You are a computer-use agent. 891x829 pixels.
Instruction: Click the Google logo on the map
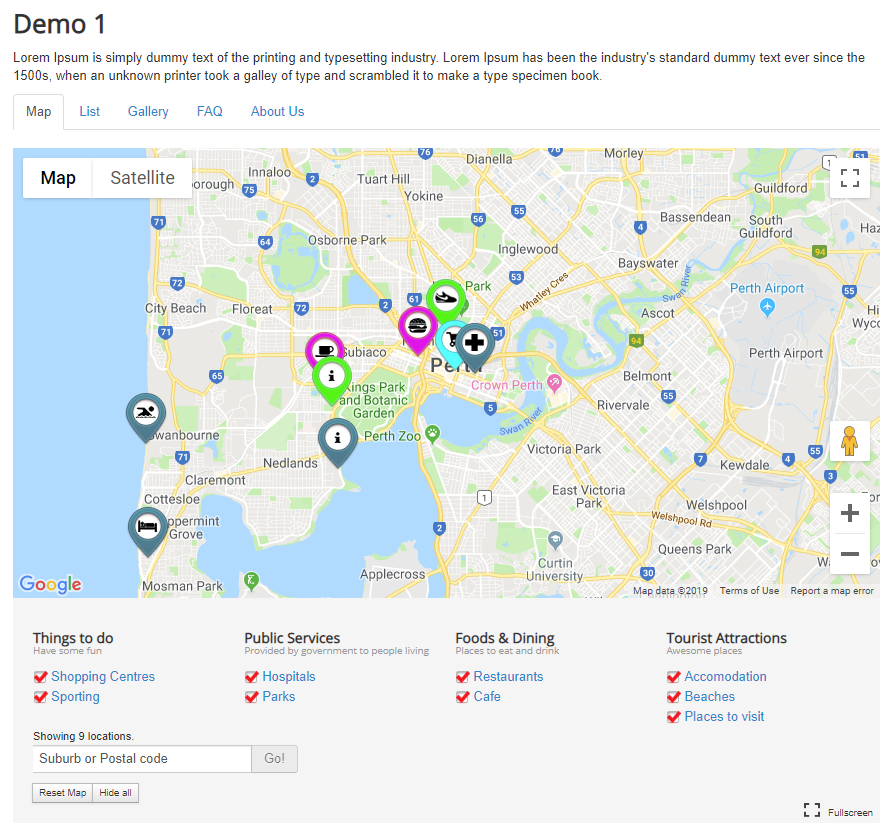click(50, 584)
